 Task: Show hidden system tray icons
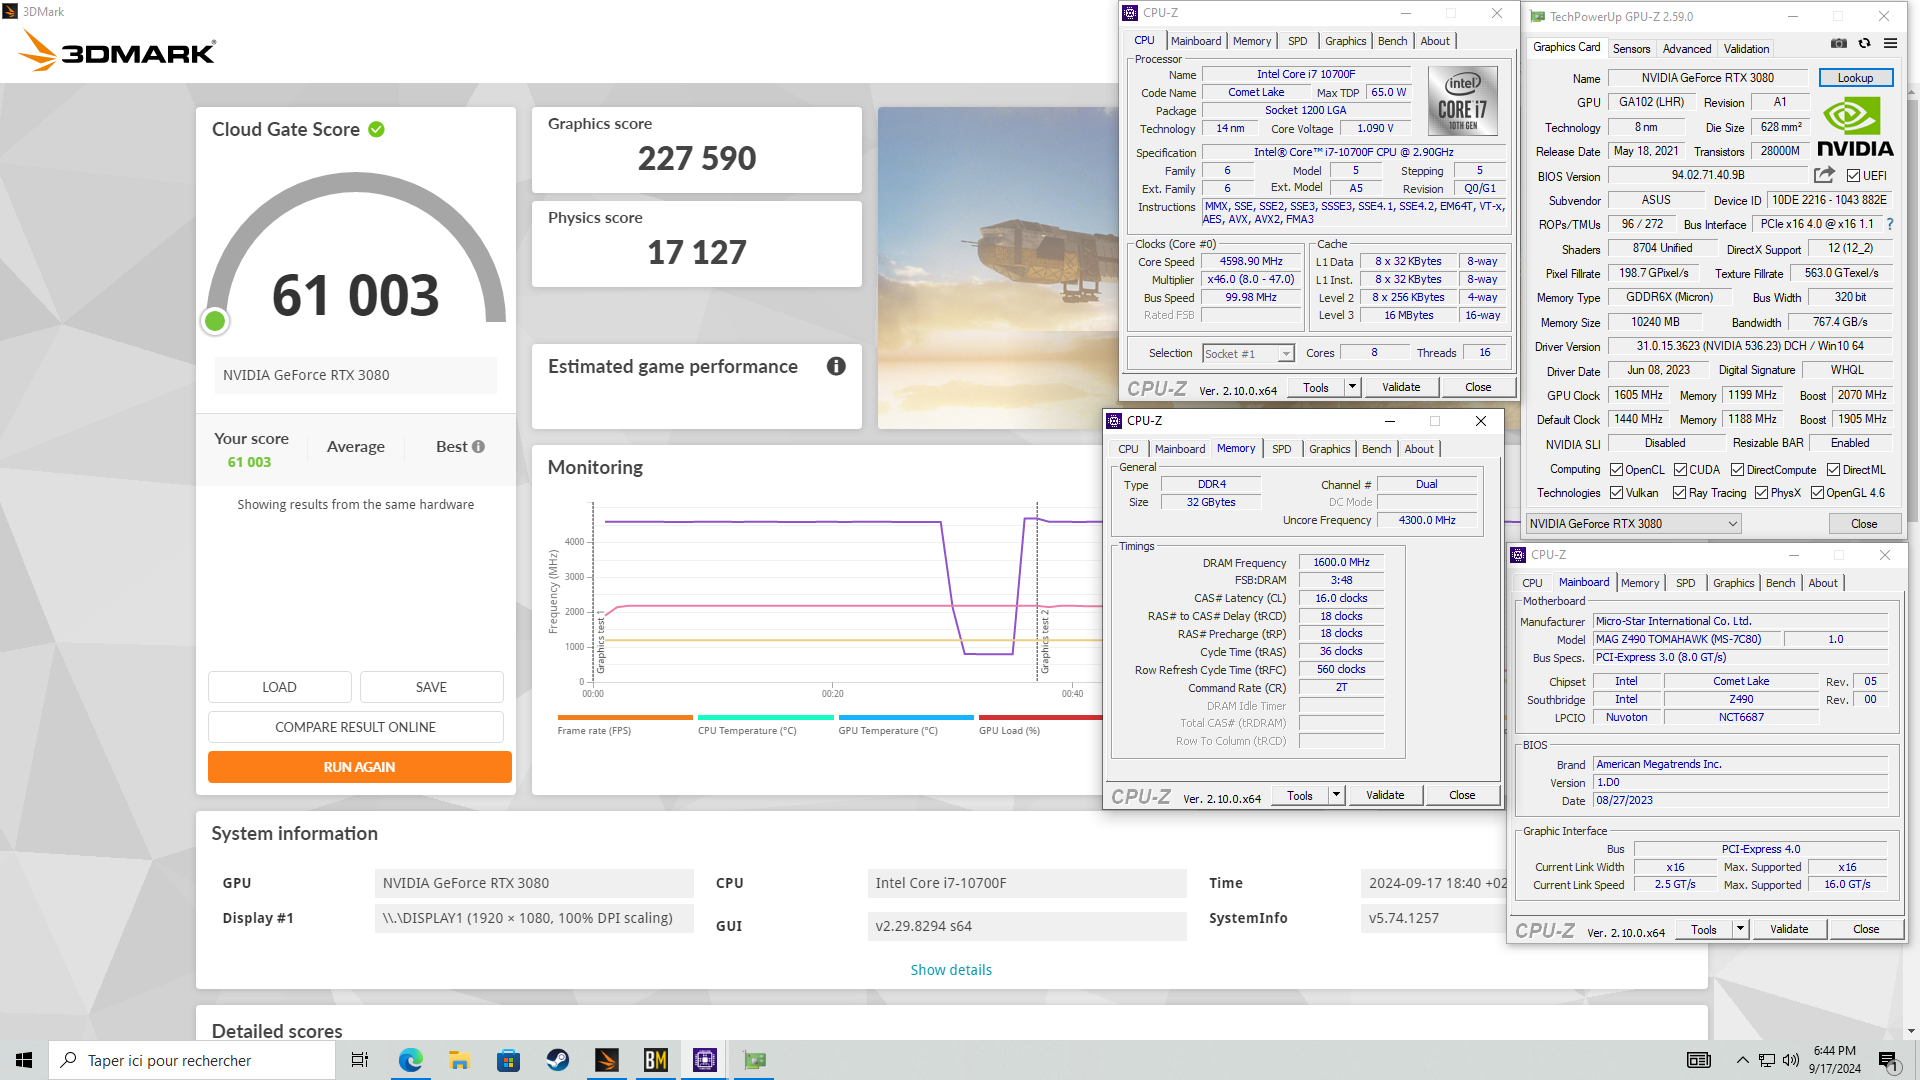pyautogui.click(x=1742, y=1060)
